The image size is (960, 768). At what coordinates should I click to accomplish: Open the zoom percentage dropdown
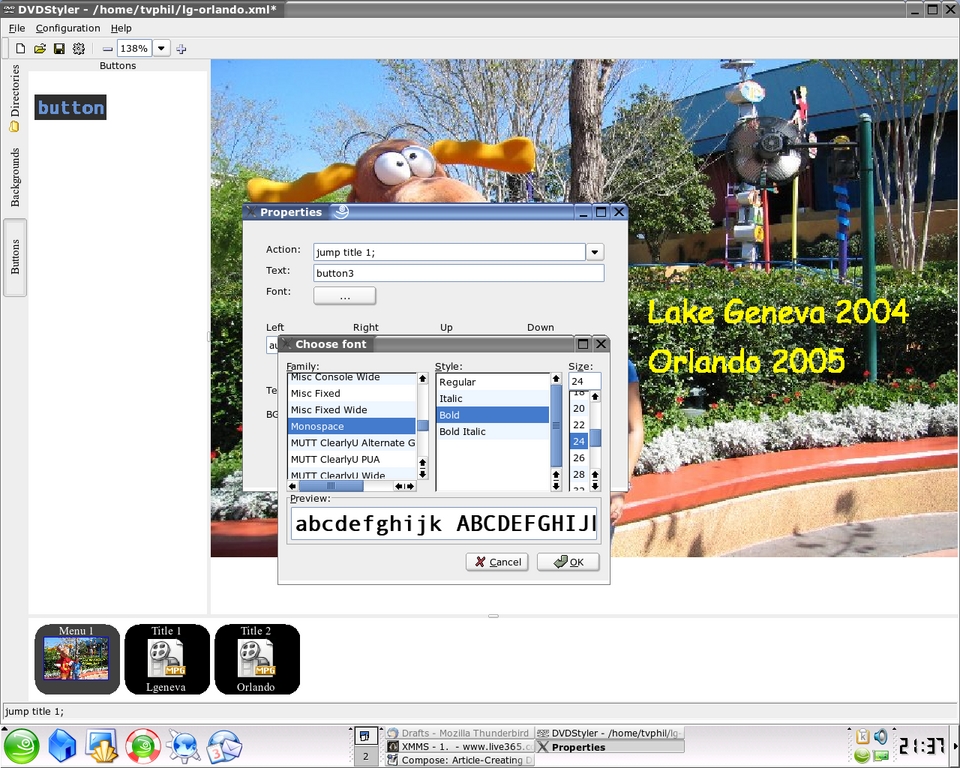pyautogui.click(x=161, y=48)
